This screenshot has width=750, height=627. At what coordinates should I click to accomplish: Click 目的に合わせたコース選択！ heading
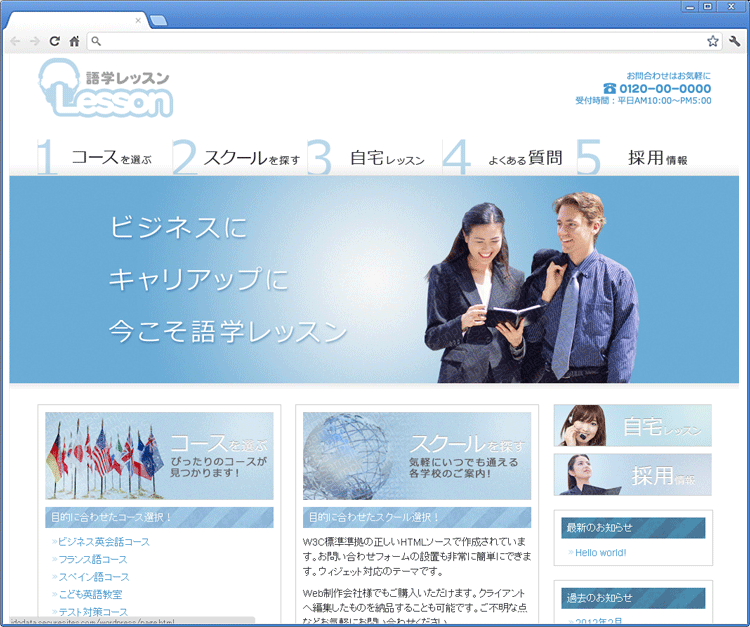[159, 517]
